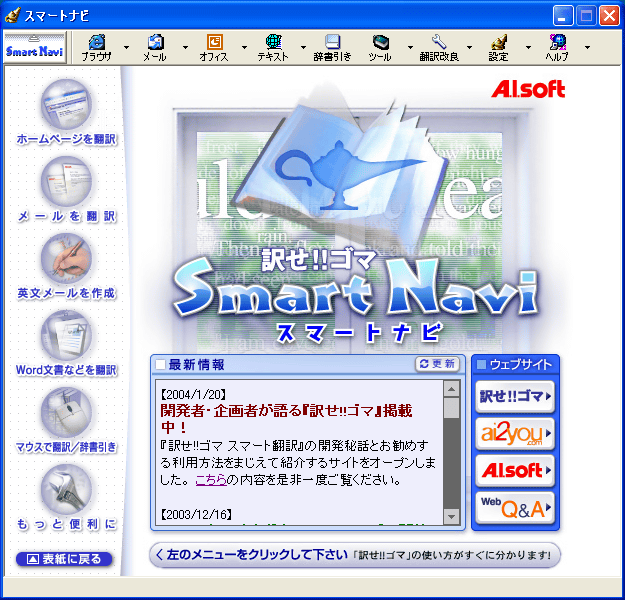This screenshot has height=600, width=625.
Task: Click the 【2003/12/16】 news date
Action: [196, 514]
